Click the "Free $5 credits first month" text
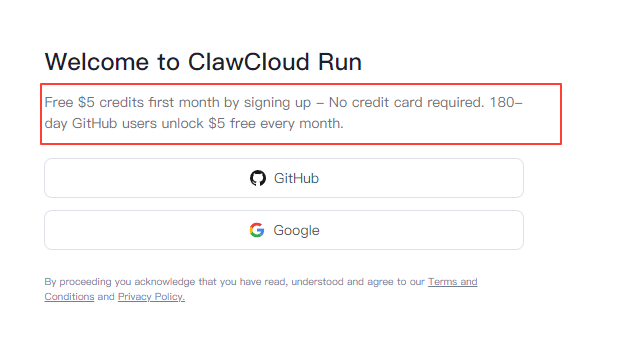 click(132, 102)
